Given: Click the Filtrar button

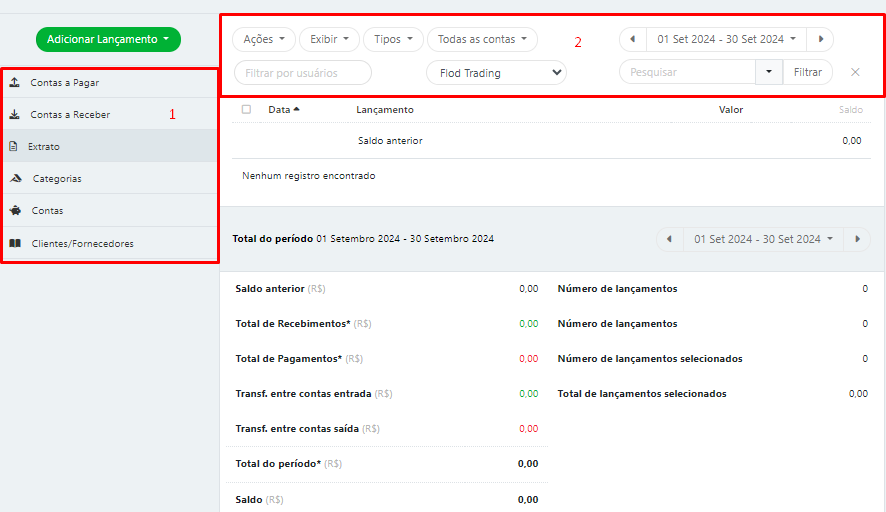Looking at the screenshot, I should coord(808,72).
